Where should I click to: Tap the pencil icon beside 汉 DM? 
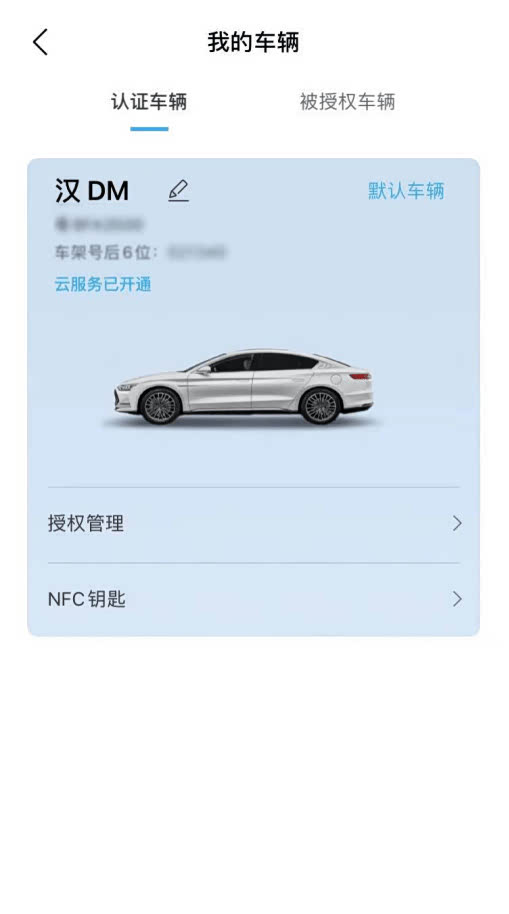[178, 191]
